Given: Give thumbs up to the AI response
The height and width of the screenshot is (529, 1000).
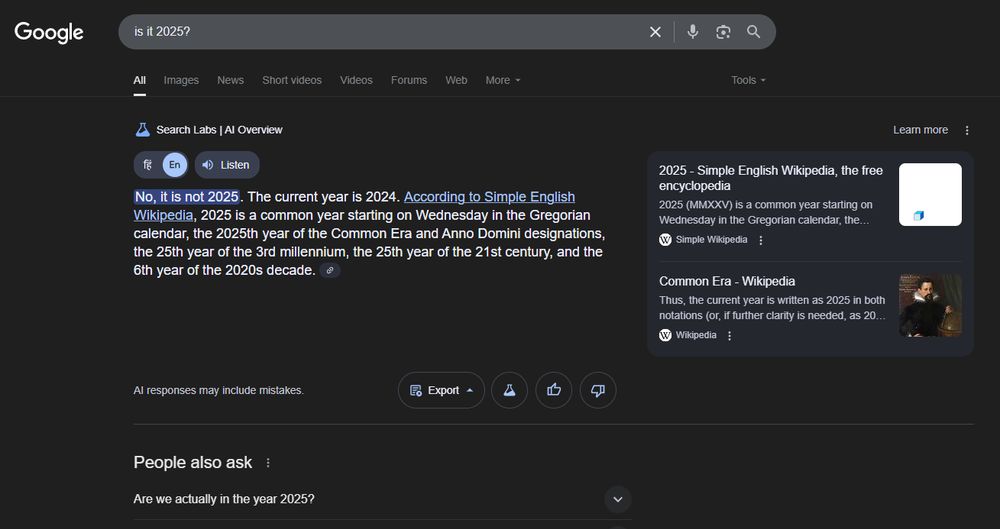Looking at the screenshot, I should pos(554,391).
